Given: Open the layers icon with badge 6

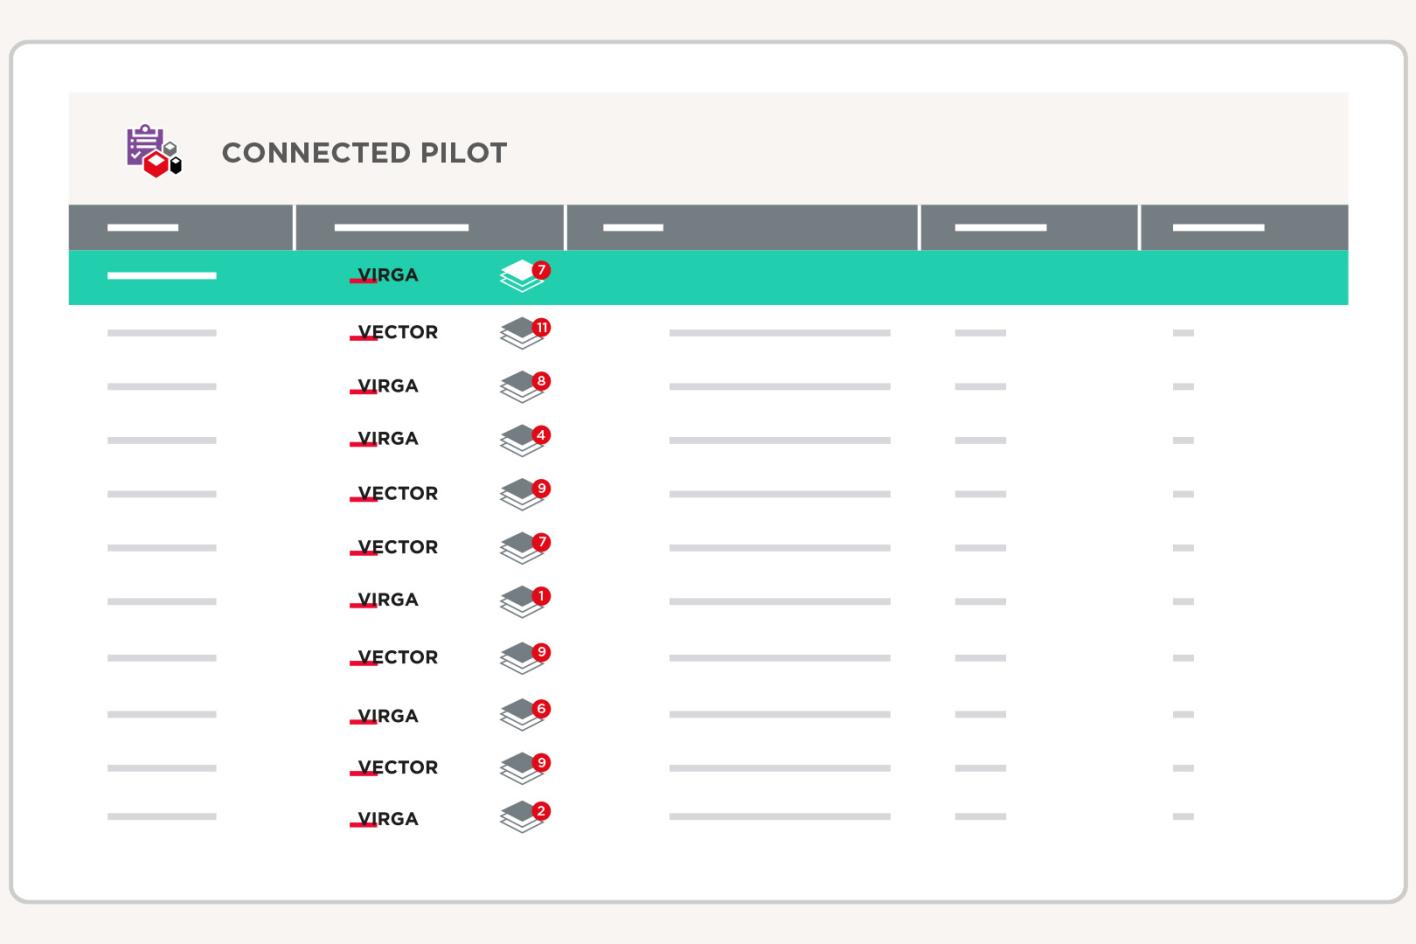Looking at the screenshot, I should (x=523, y=715).
